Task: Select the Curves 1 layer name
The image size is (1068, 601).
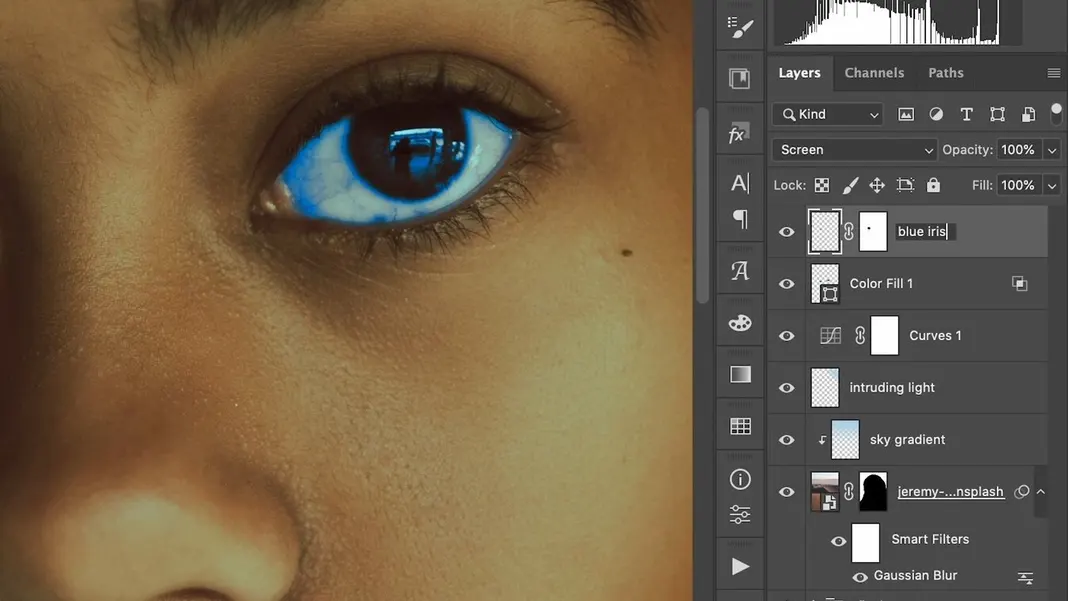Action: coord(935,335)
